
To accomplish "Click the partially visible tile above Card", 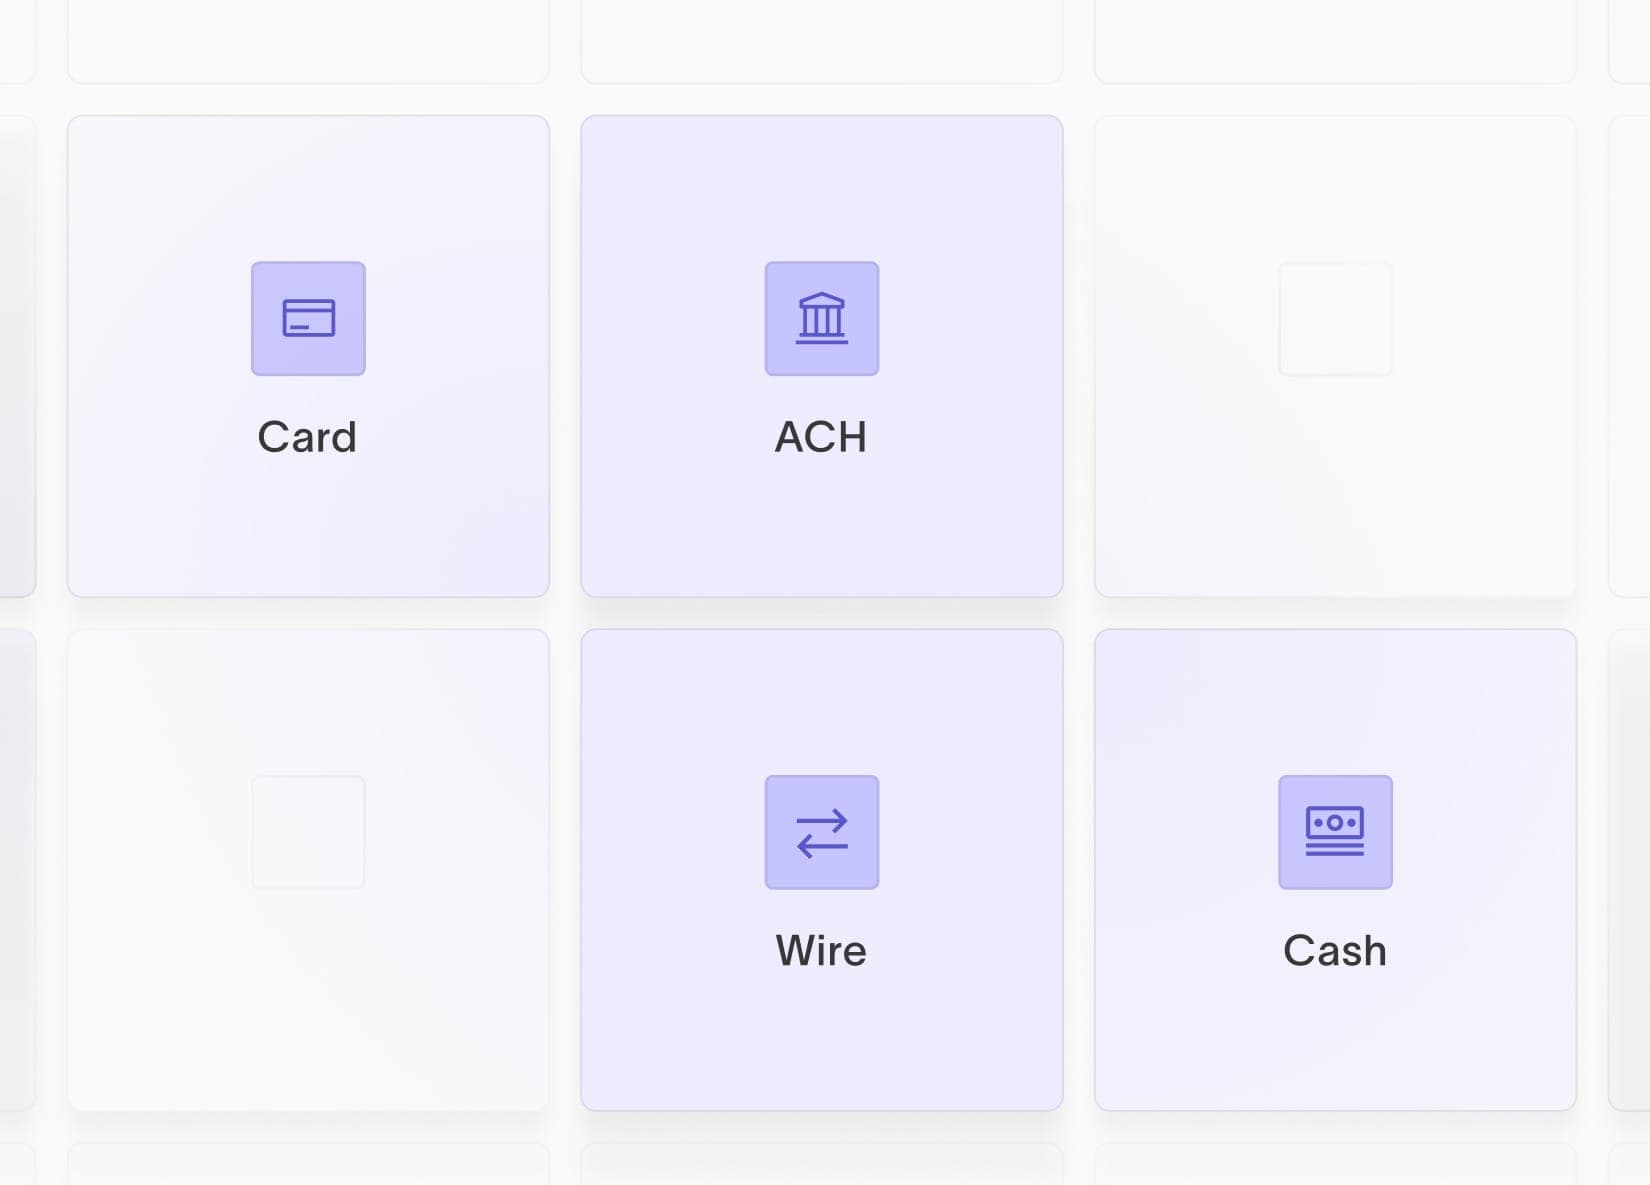I will click(x=308, y=41).
